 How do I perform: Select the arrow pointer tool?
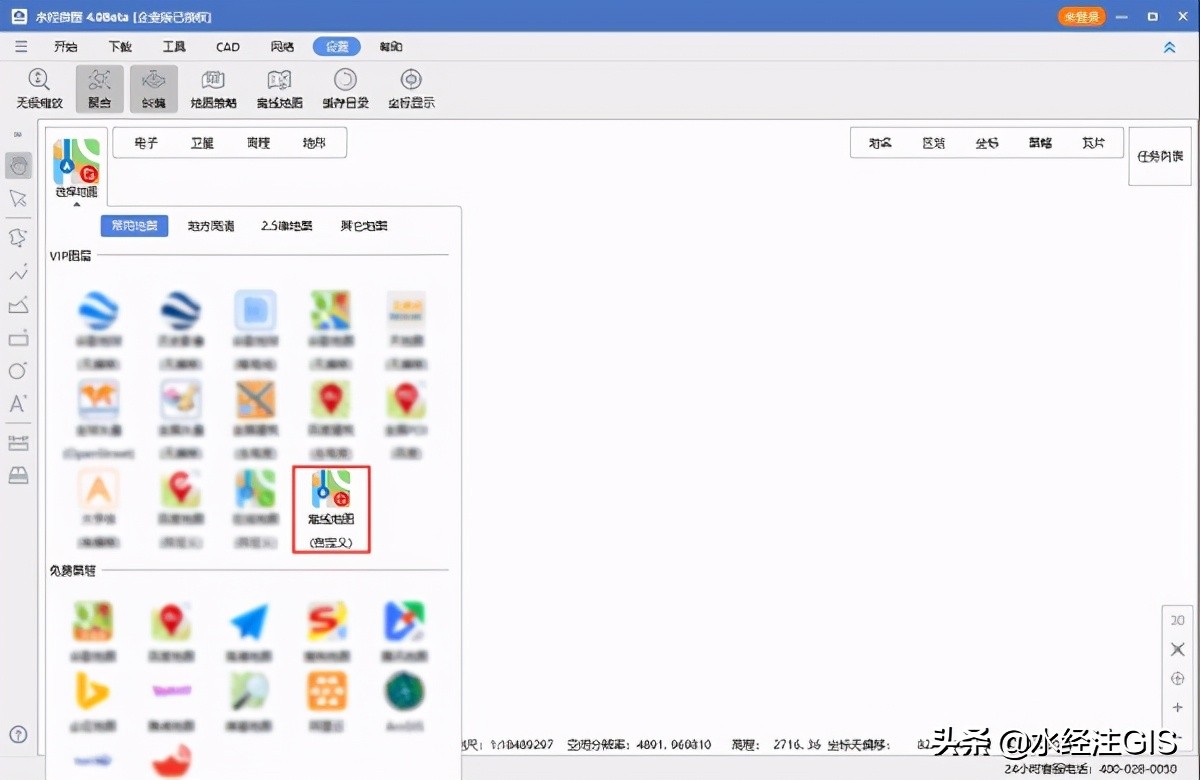tap(18, 198)
